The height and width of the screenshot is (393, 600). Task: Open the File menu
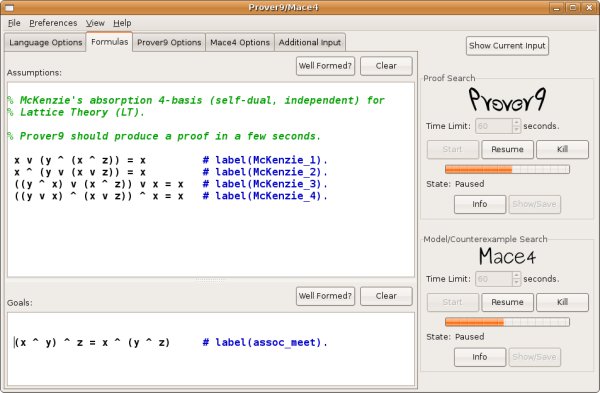point(14,23)
